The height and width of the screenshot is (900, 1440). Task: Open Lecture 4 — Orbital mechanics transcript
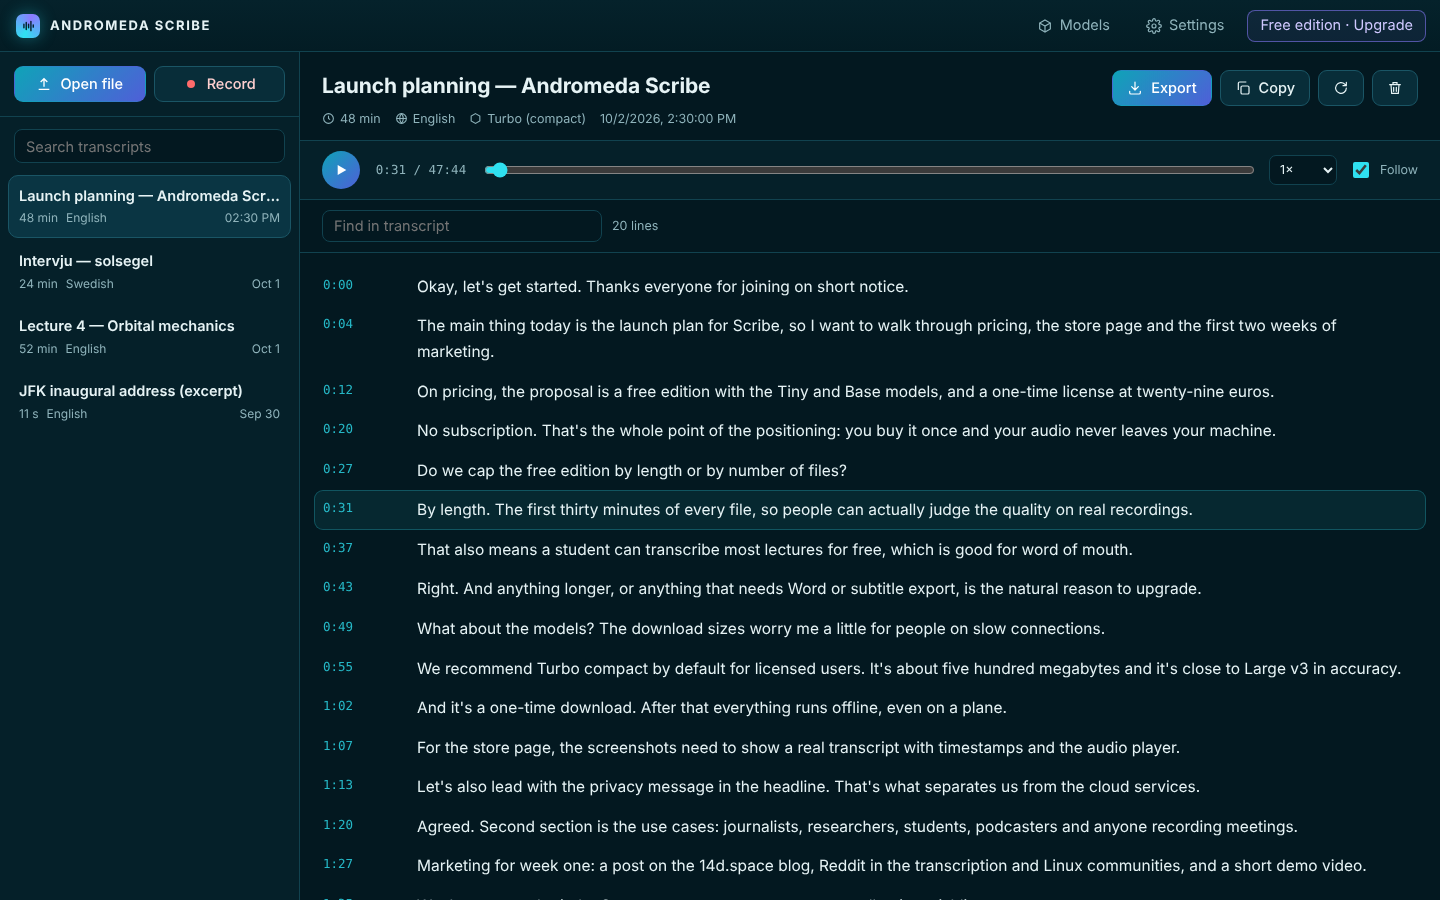(149, 336)
